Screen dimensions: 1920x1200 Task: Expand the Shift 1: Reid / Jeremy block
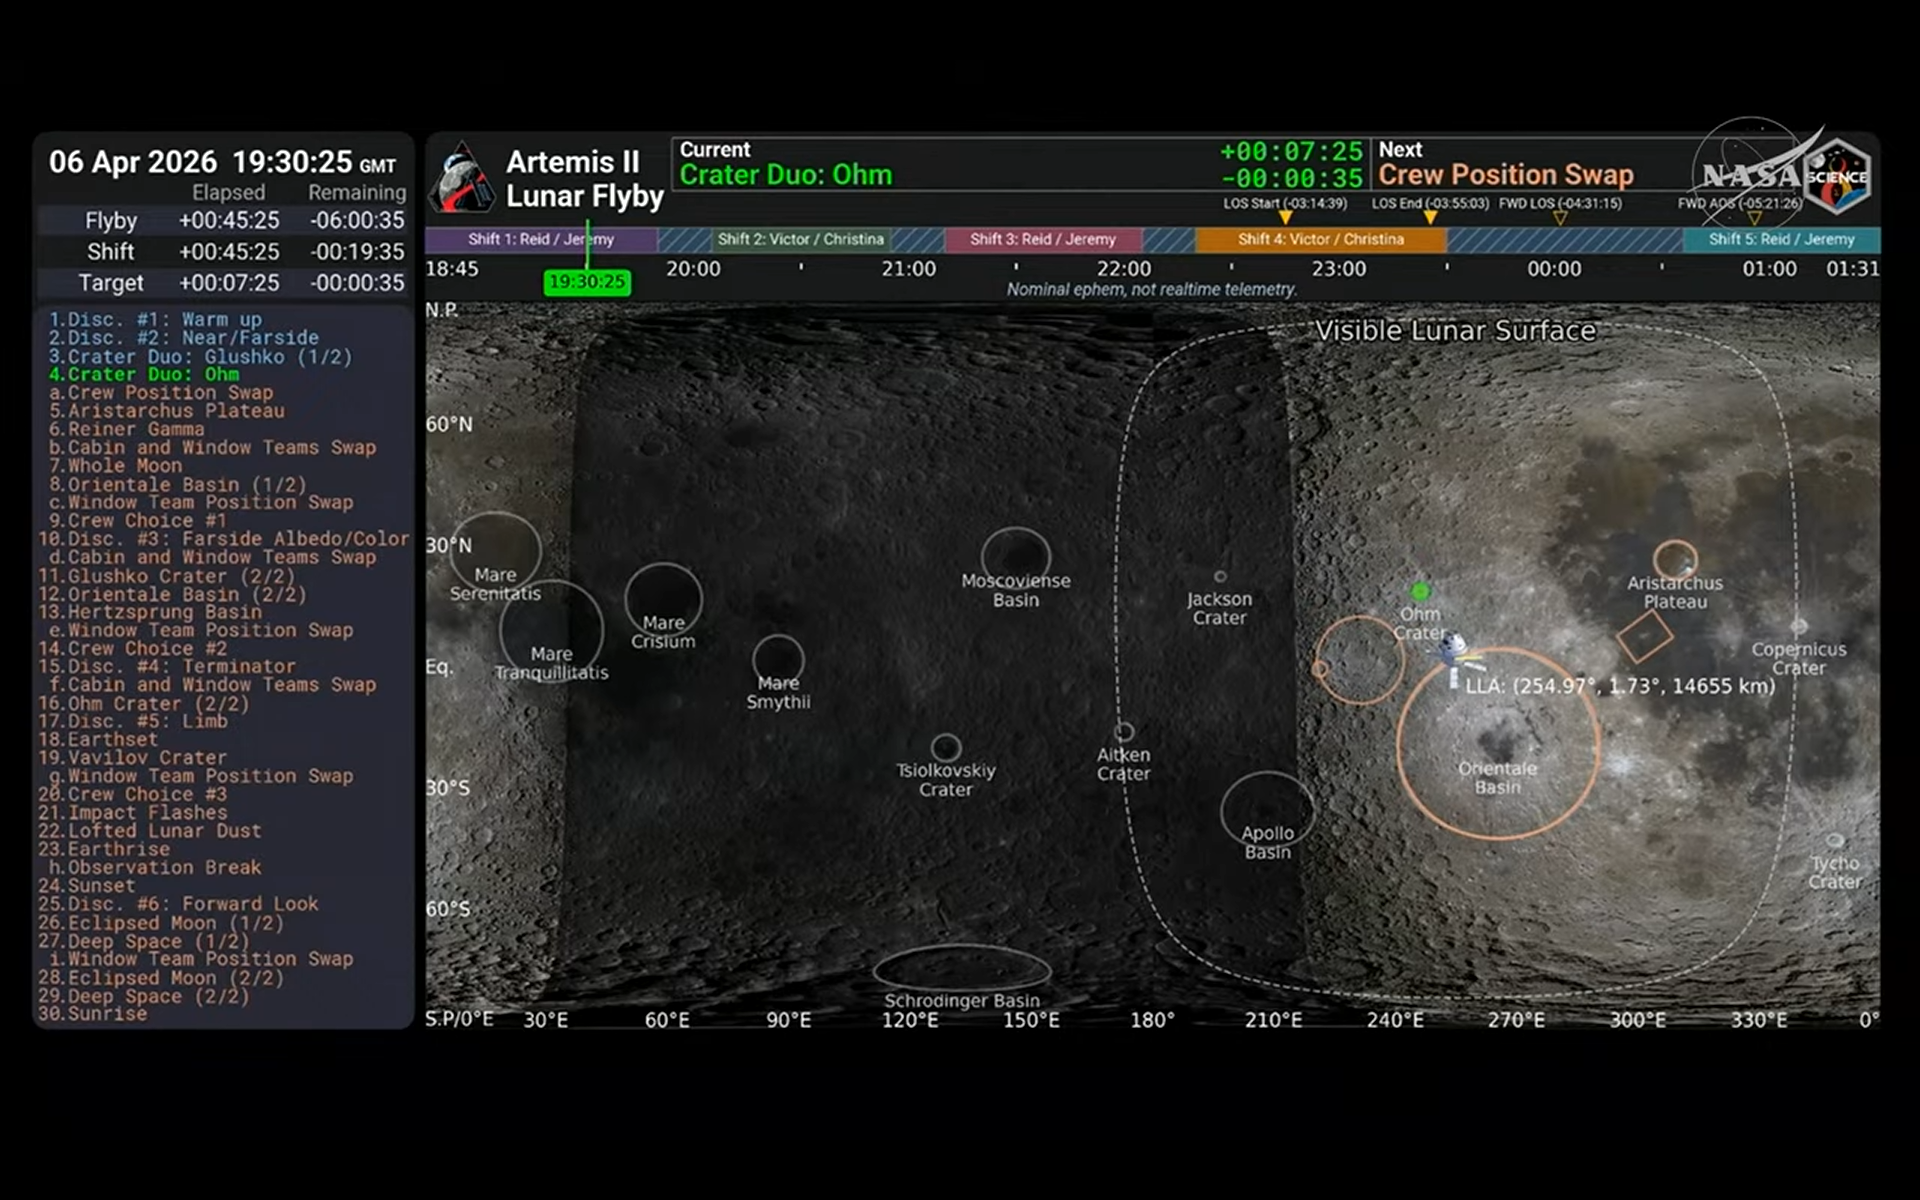[540, 239]
